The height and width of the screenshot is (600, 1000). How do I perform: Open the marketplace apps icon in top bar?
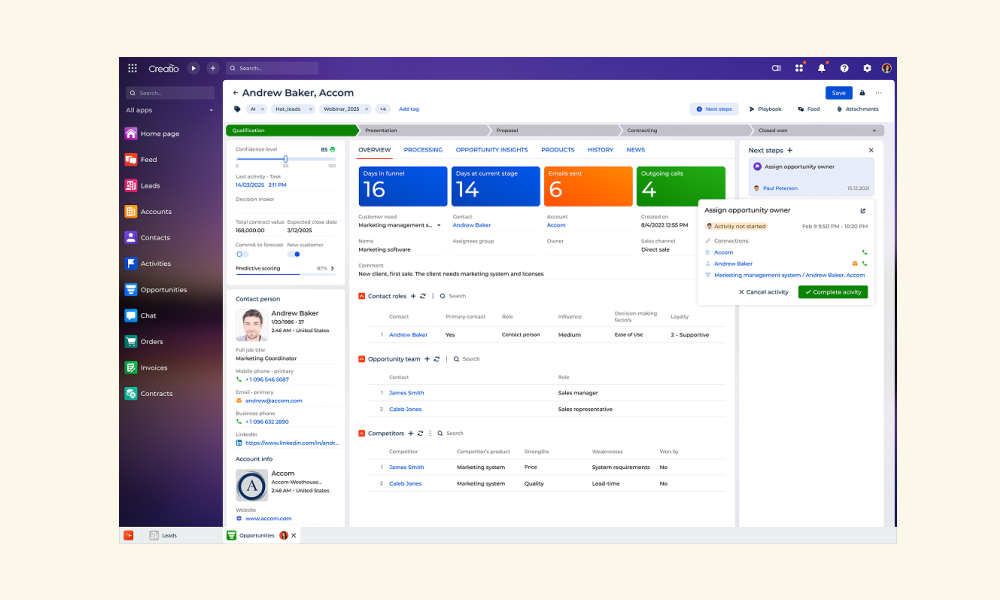pyautogui.click(x=799, y=68)
